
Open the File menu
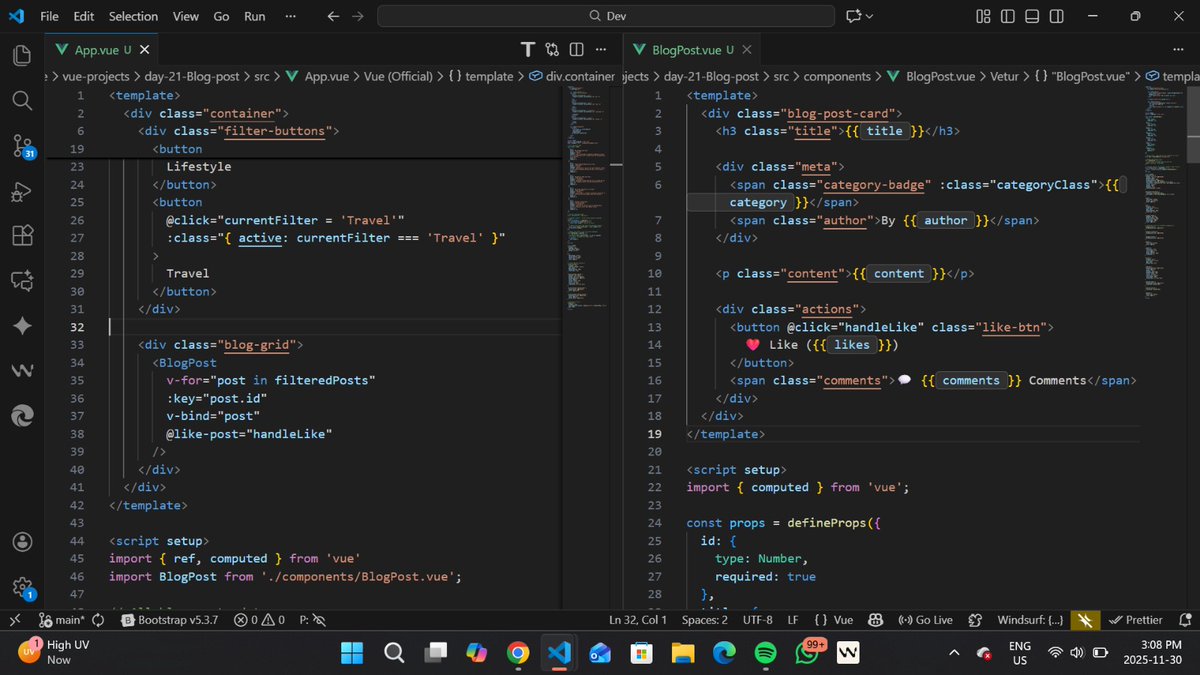click(49, 16)
